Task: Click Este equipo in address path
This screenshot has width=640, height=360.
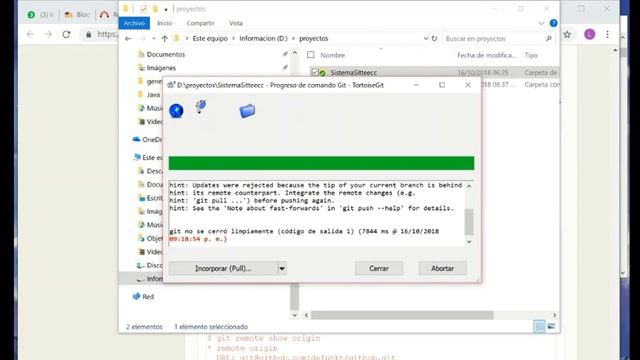Action: [210, 38]
